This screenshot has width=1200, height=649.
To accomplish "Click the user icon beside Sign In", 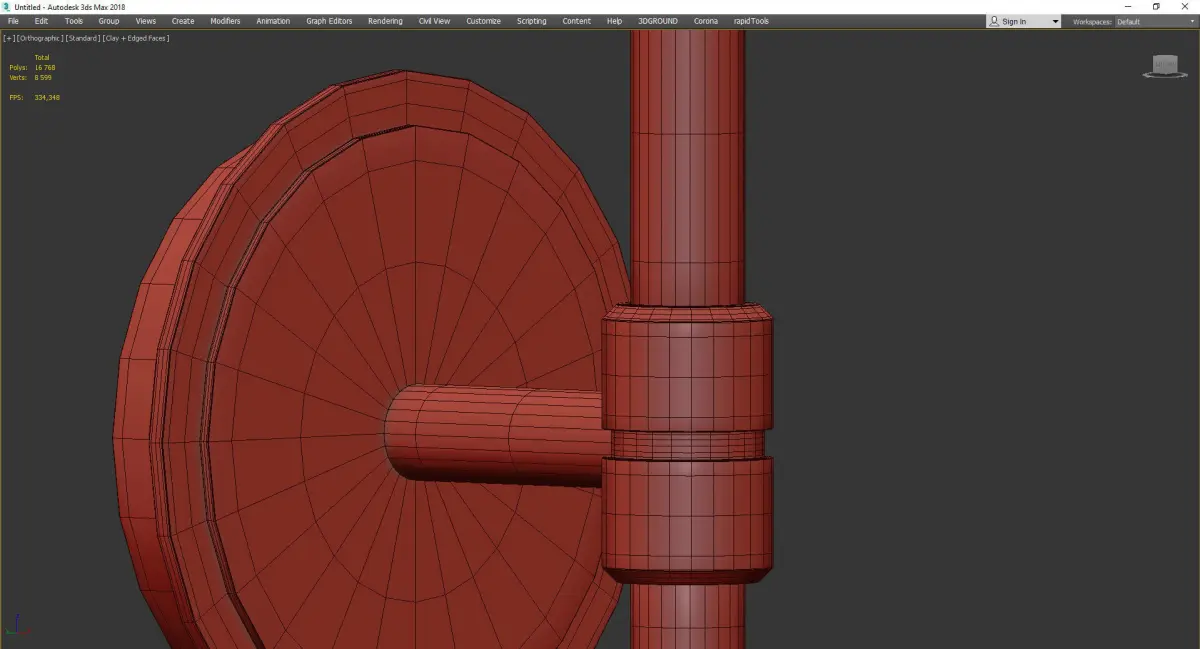I will [x=994, y=21].
